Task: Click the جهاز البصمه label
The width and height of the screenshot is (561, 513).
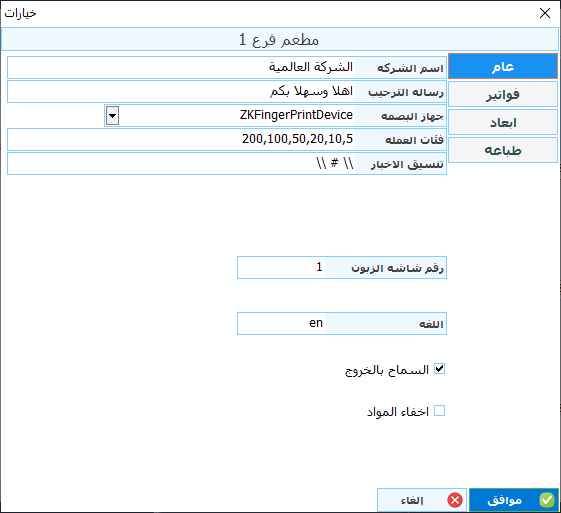Action: click(x=413, y=116)
